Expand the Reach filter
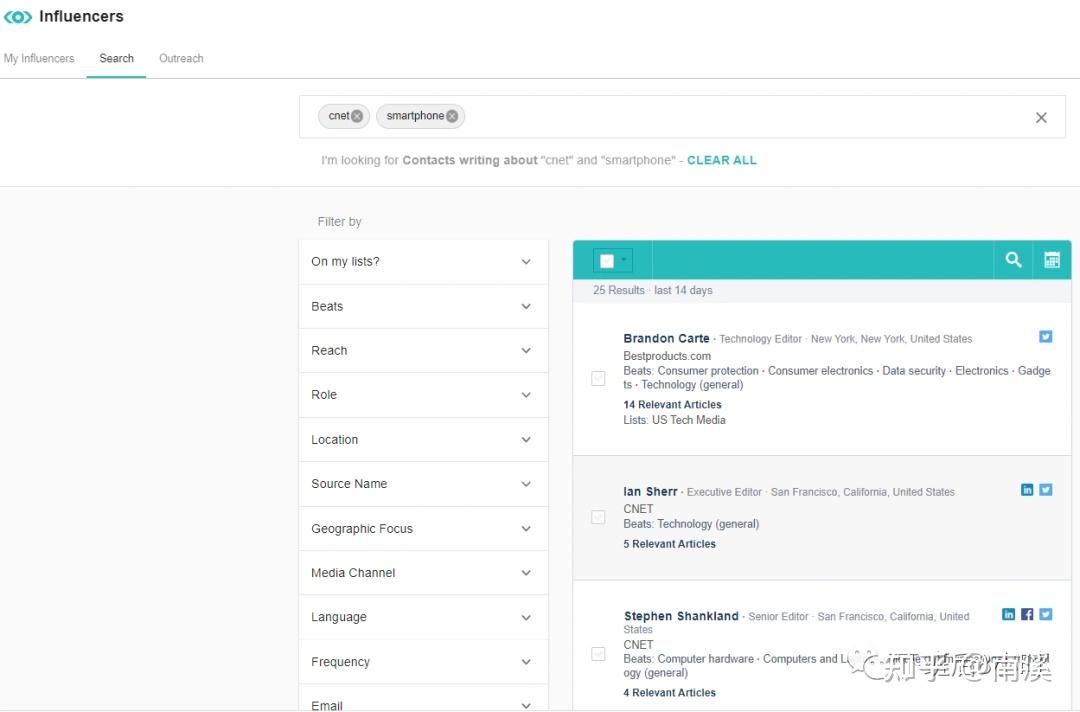Screen dimensions: 1080x712 [423, 350]
